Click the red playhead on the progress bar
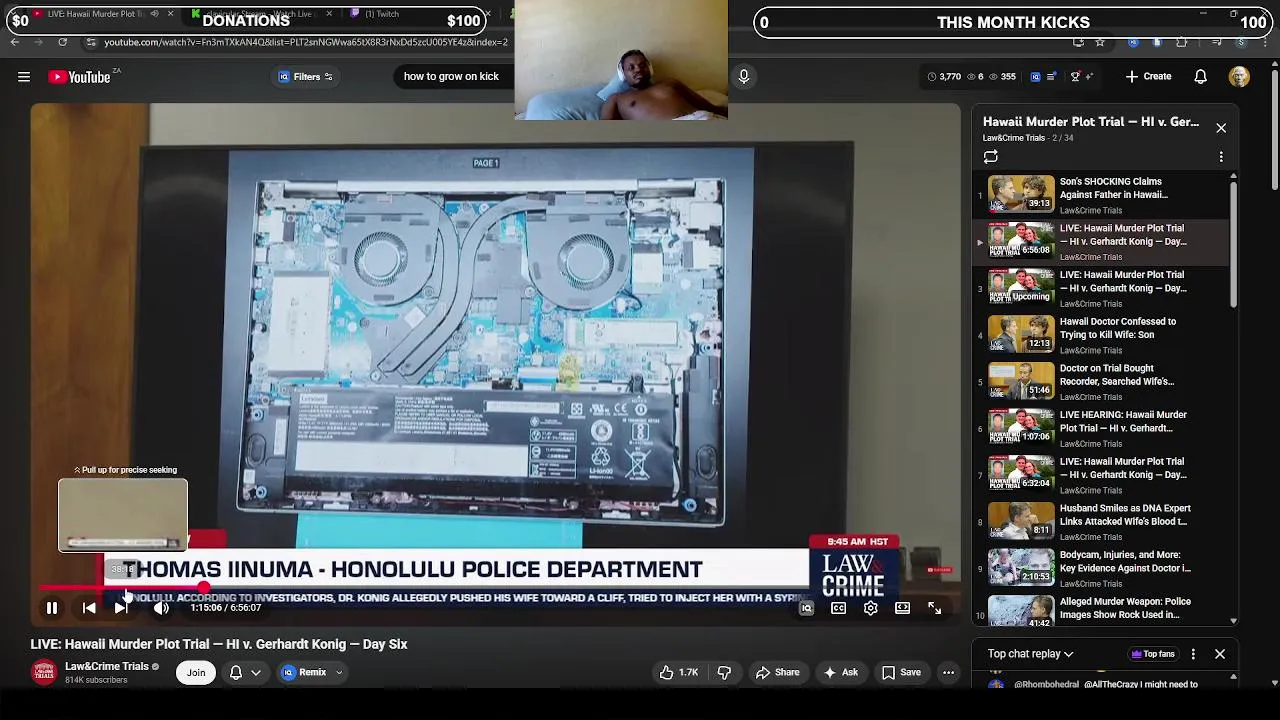The height and width of the screenshot is (720, 1280). (204, 588)
